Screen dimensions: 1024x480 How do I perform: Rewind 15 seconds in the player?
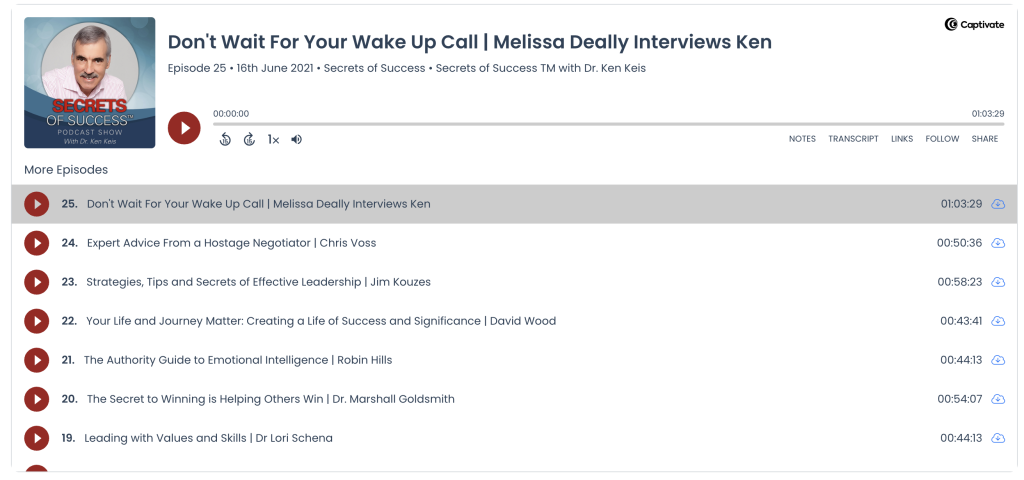(x=225, y=139)
